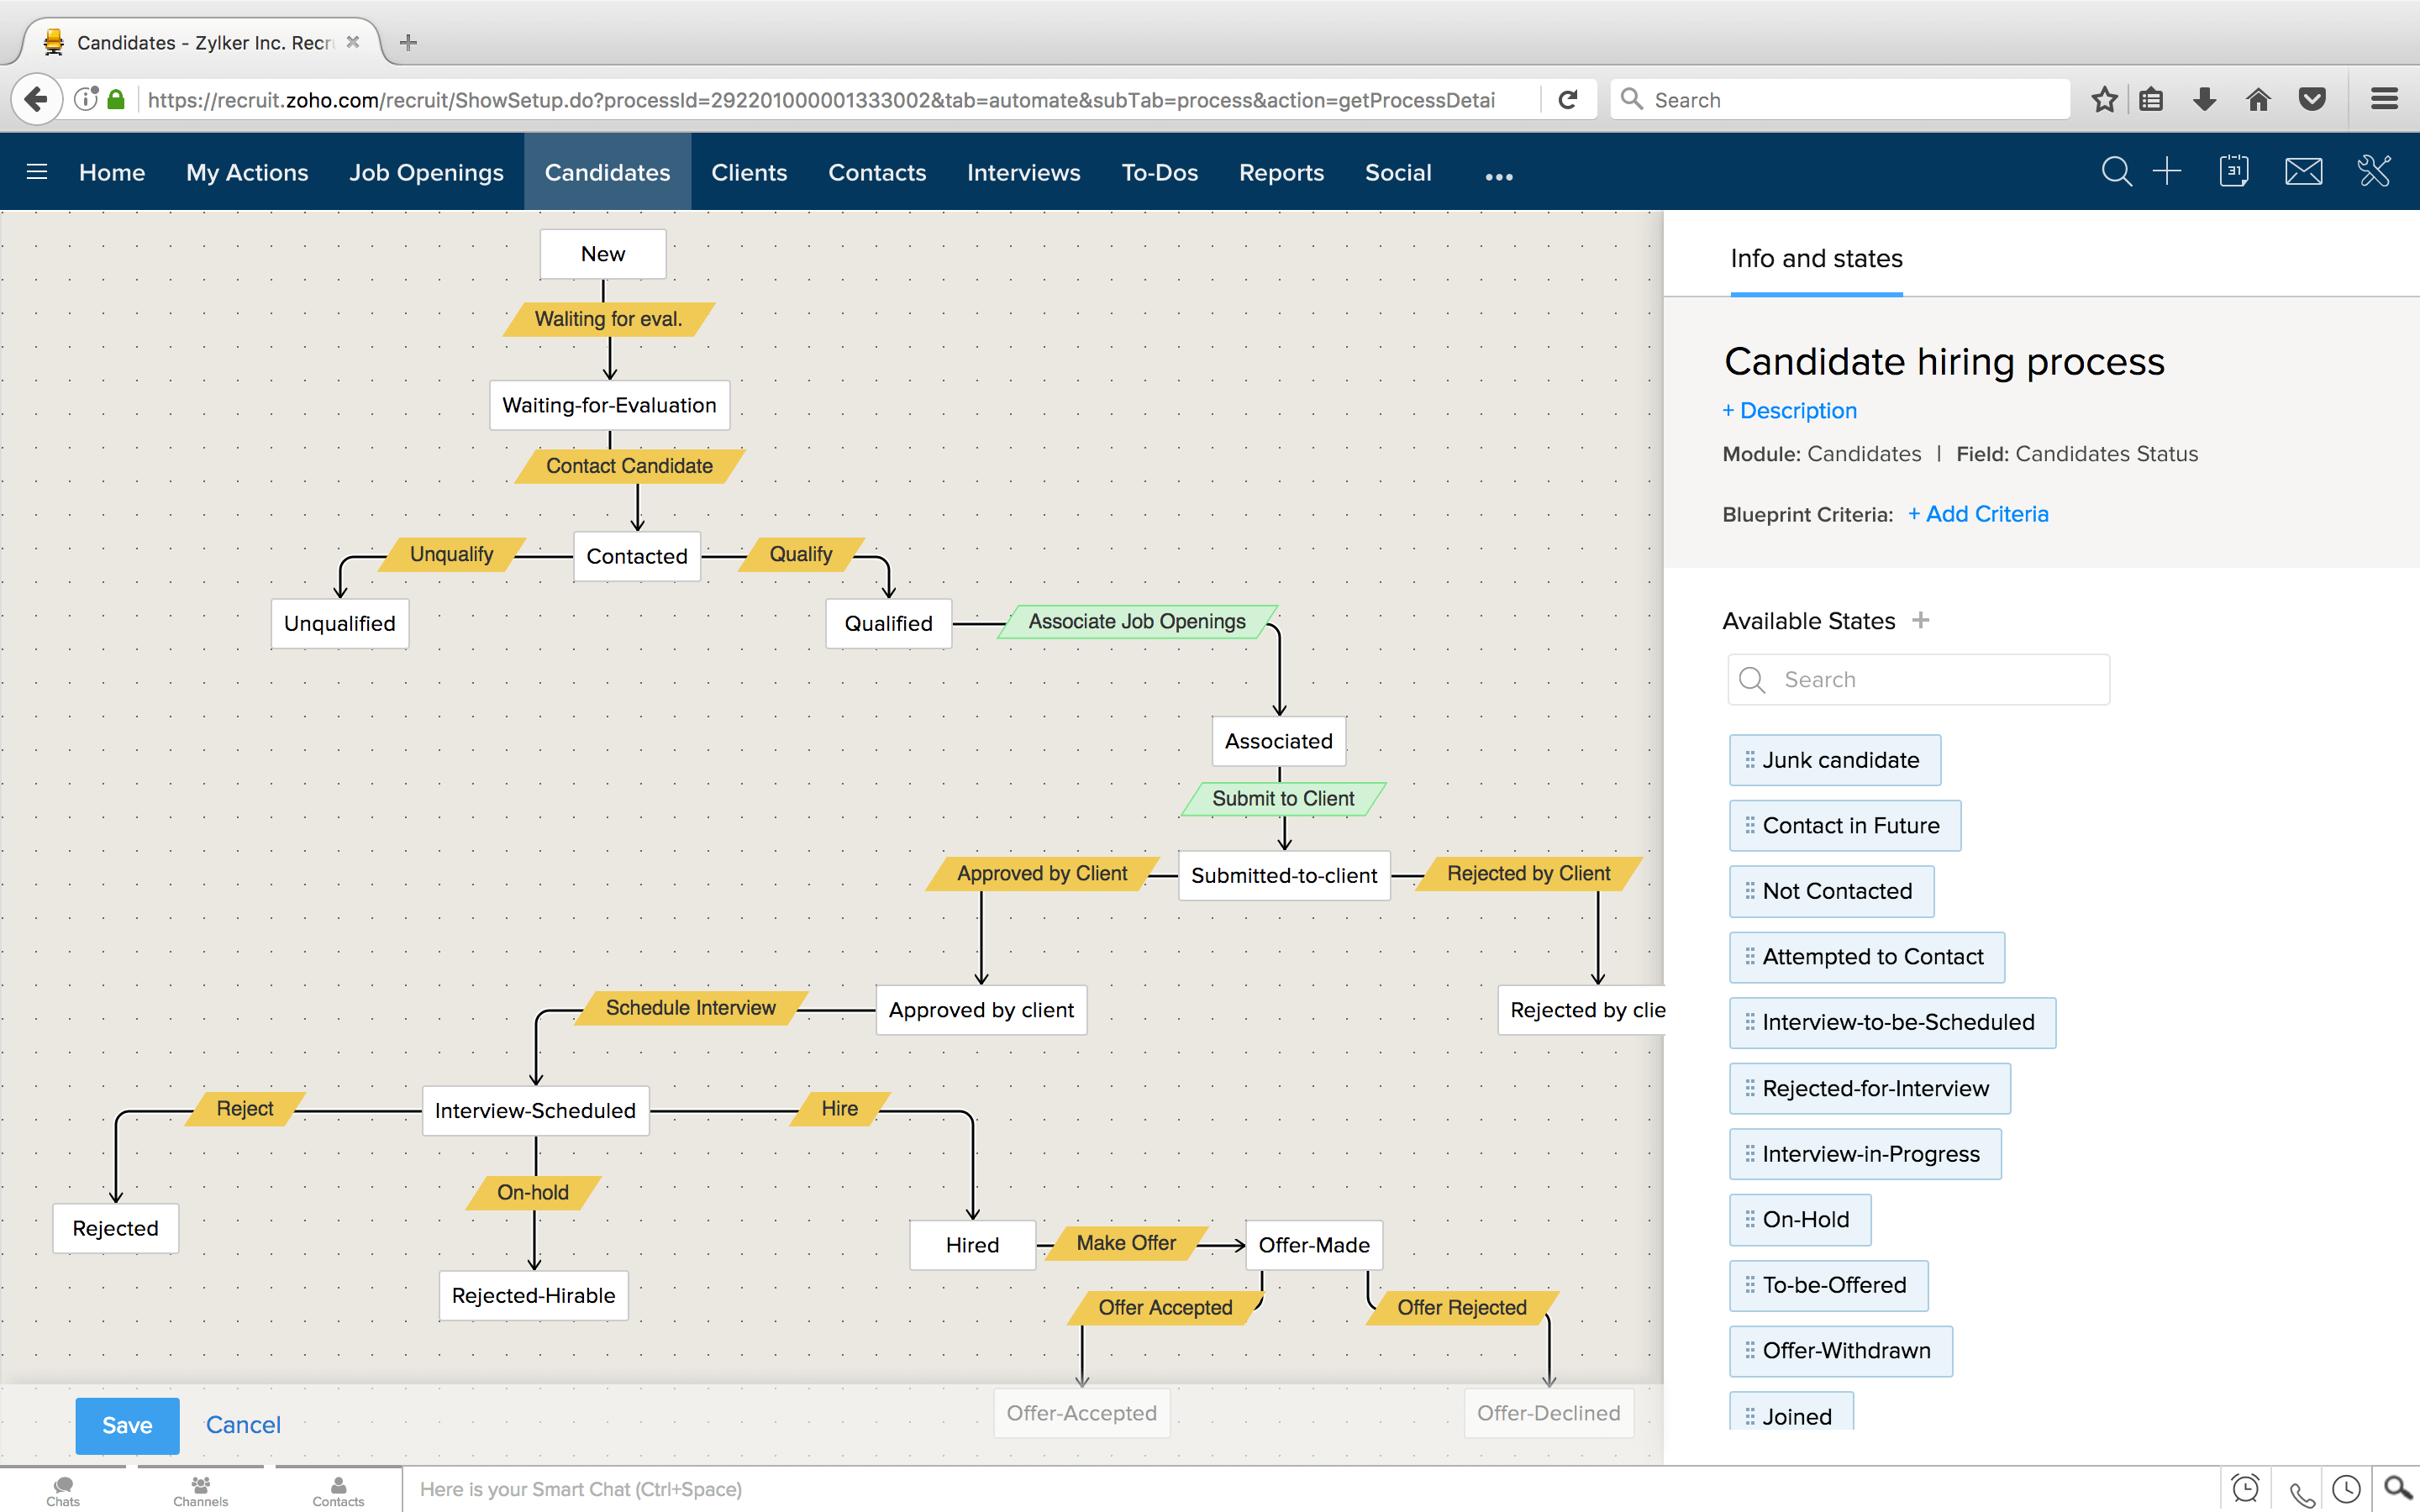Open the Reports module tab
The height and width of the screenshot is (1512, 2420).
point(1281,172)
